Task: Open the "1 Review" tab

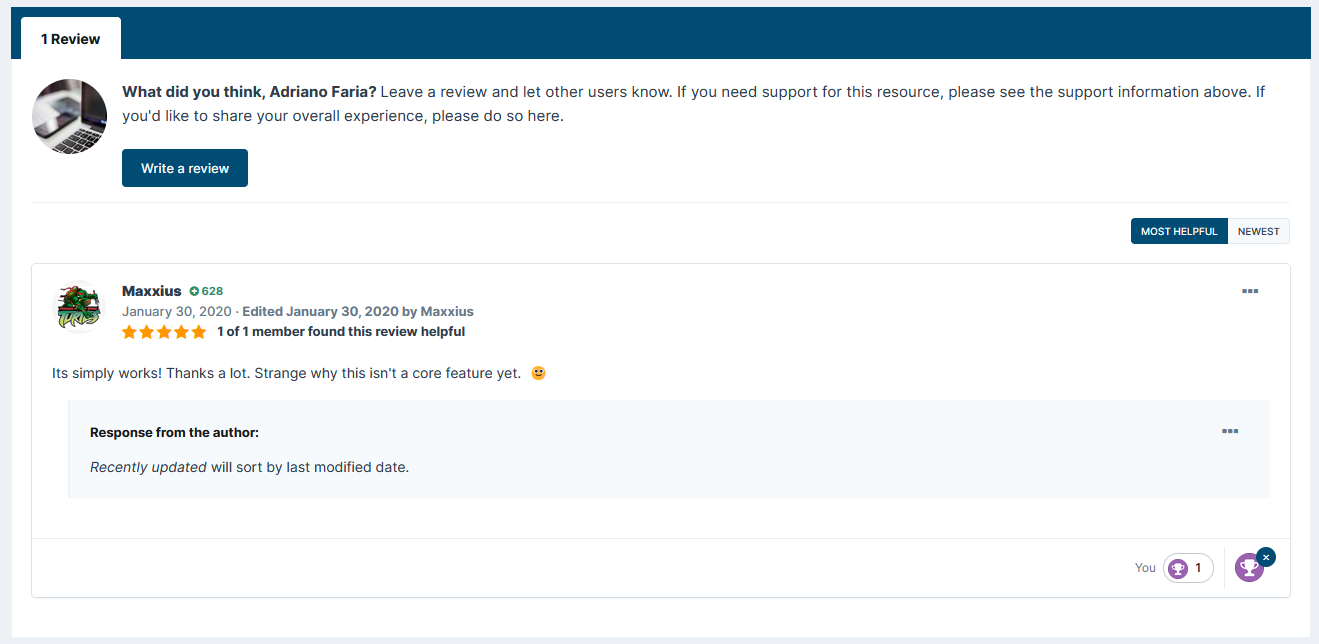Action: pyautogui.click(x=71, y=39)
